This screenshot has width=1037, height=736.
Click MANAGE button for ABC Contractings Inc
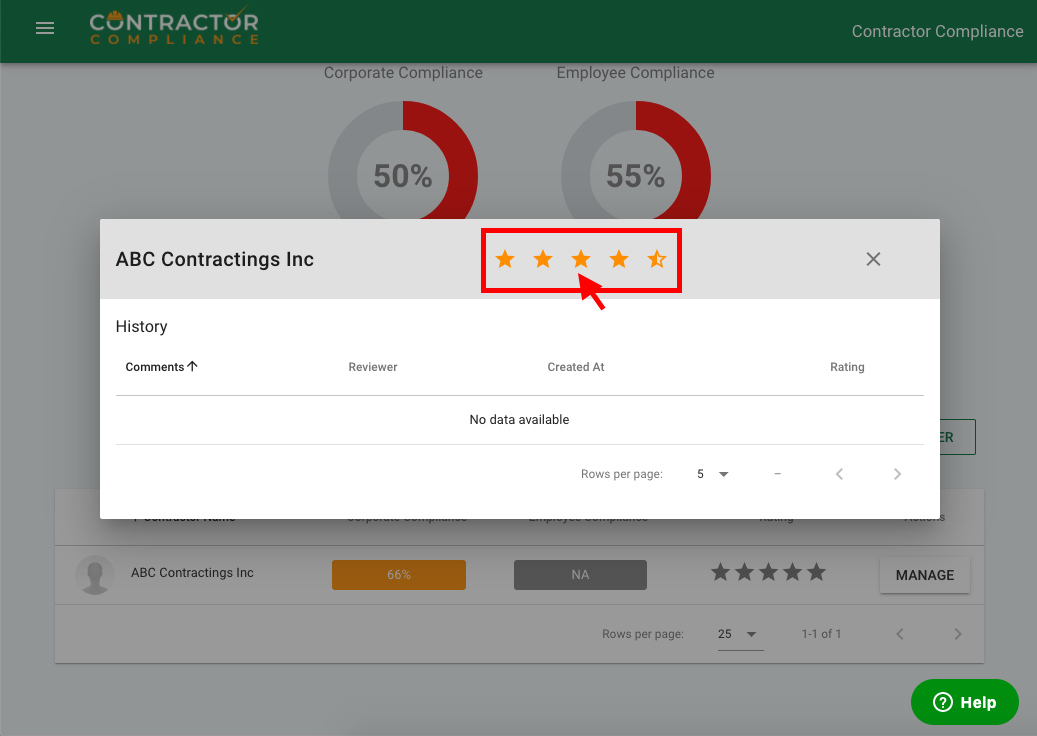(924, 575)
